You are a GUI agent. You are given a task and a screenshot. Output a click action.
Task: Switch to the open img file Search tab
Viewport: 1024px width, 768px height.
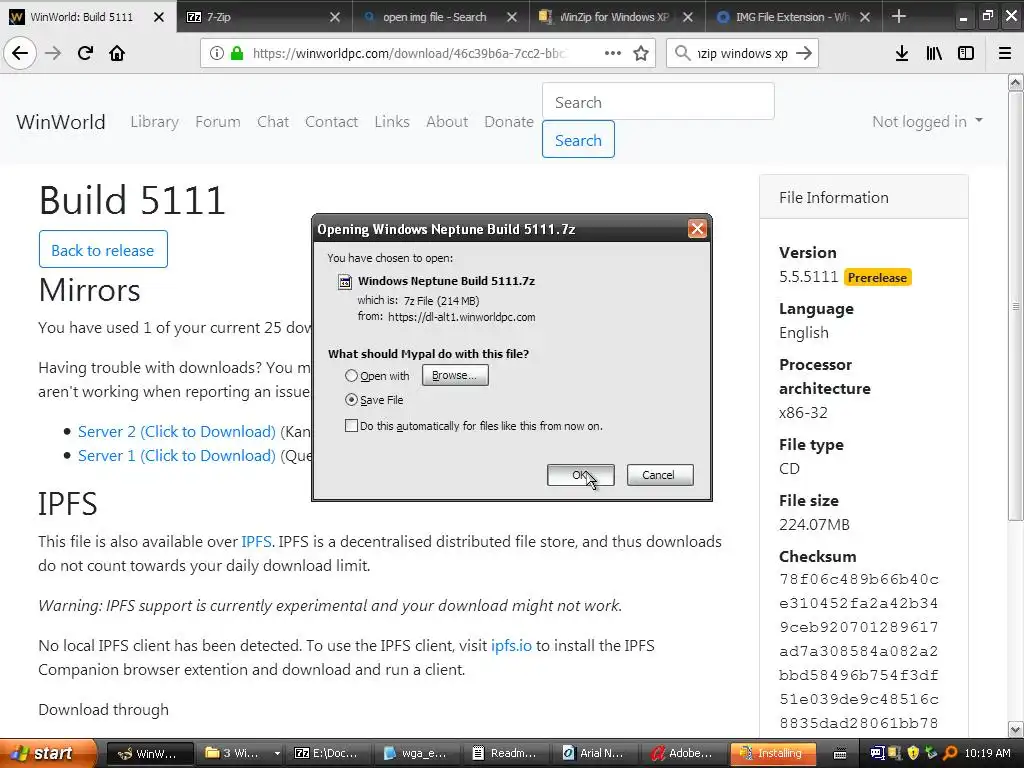tap(441, 17)
